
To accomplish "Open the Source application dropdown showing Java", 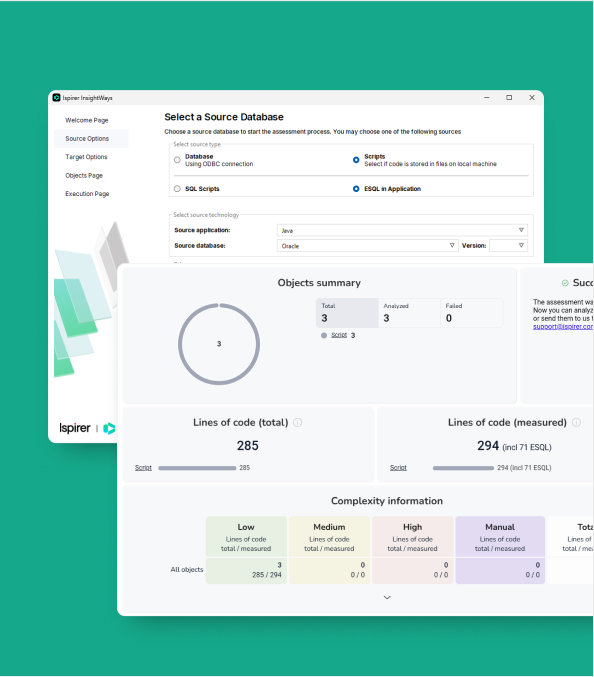I will [402, 230].
